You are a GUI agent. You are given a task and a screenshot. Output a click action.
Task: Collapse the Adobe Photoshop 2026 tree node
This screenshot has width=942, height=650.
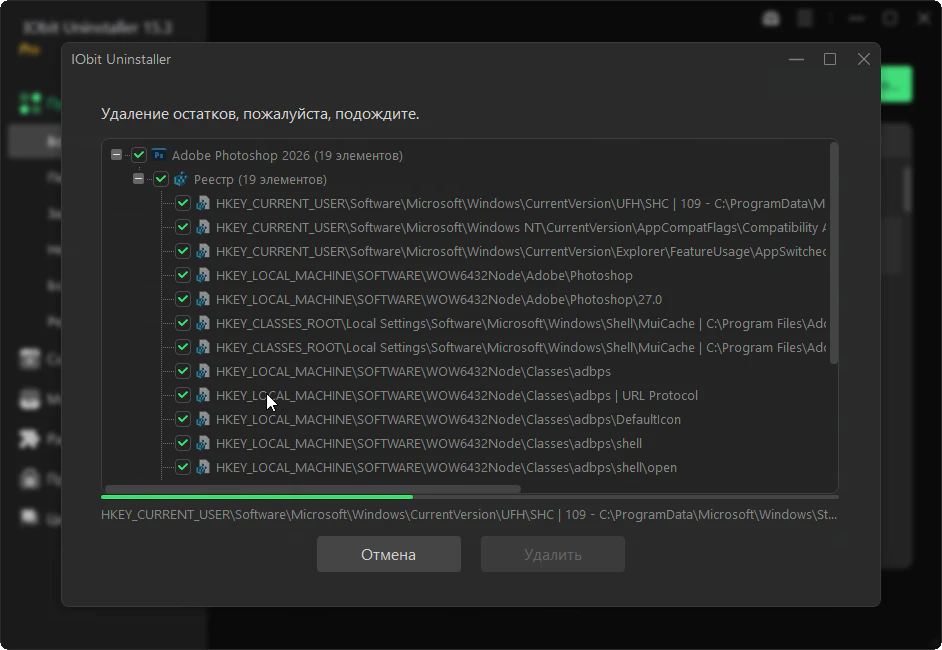click(x=117, y=155)
